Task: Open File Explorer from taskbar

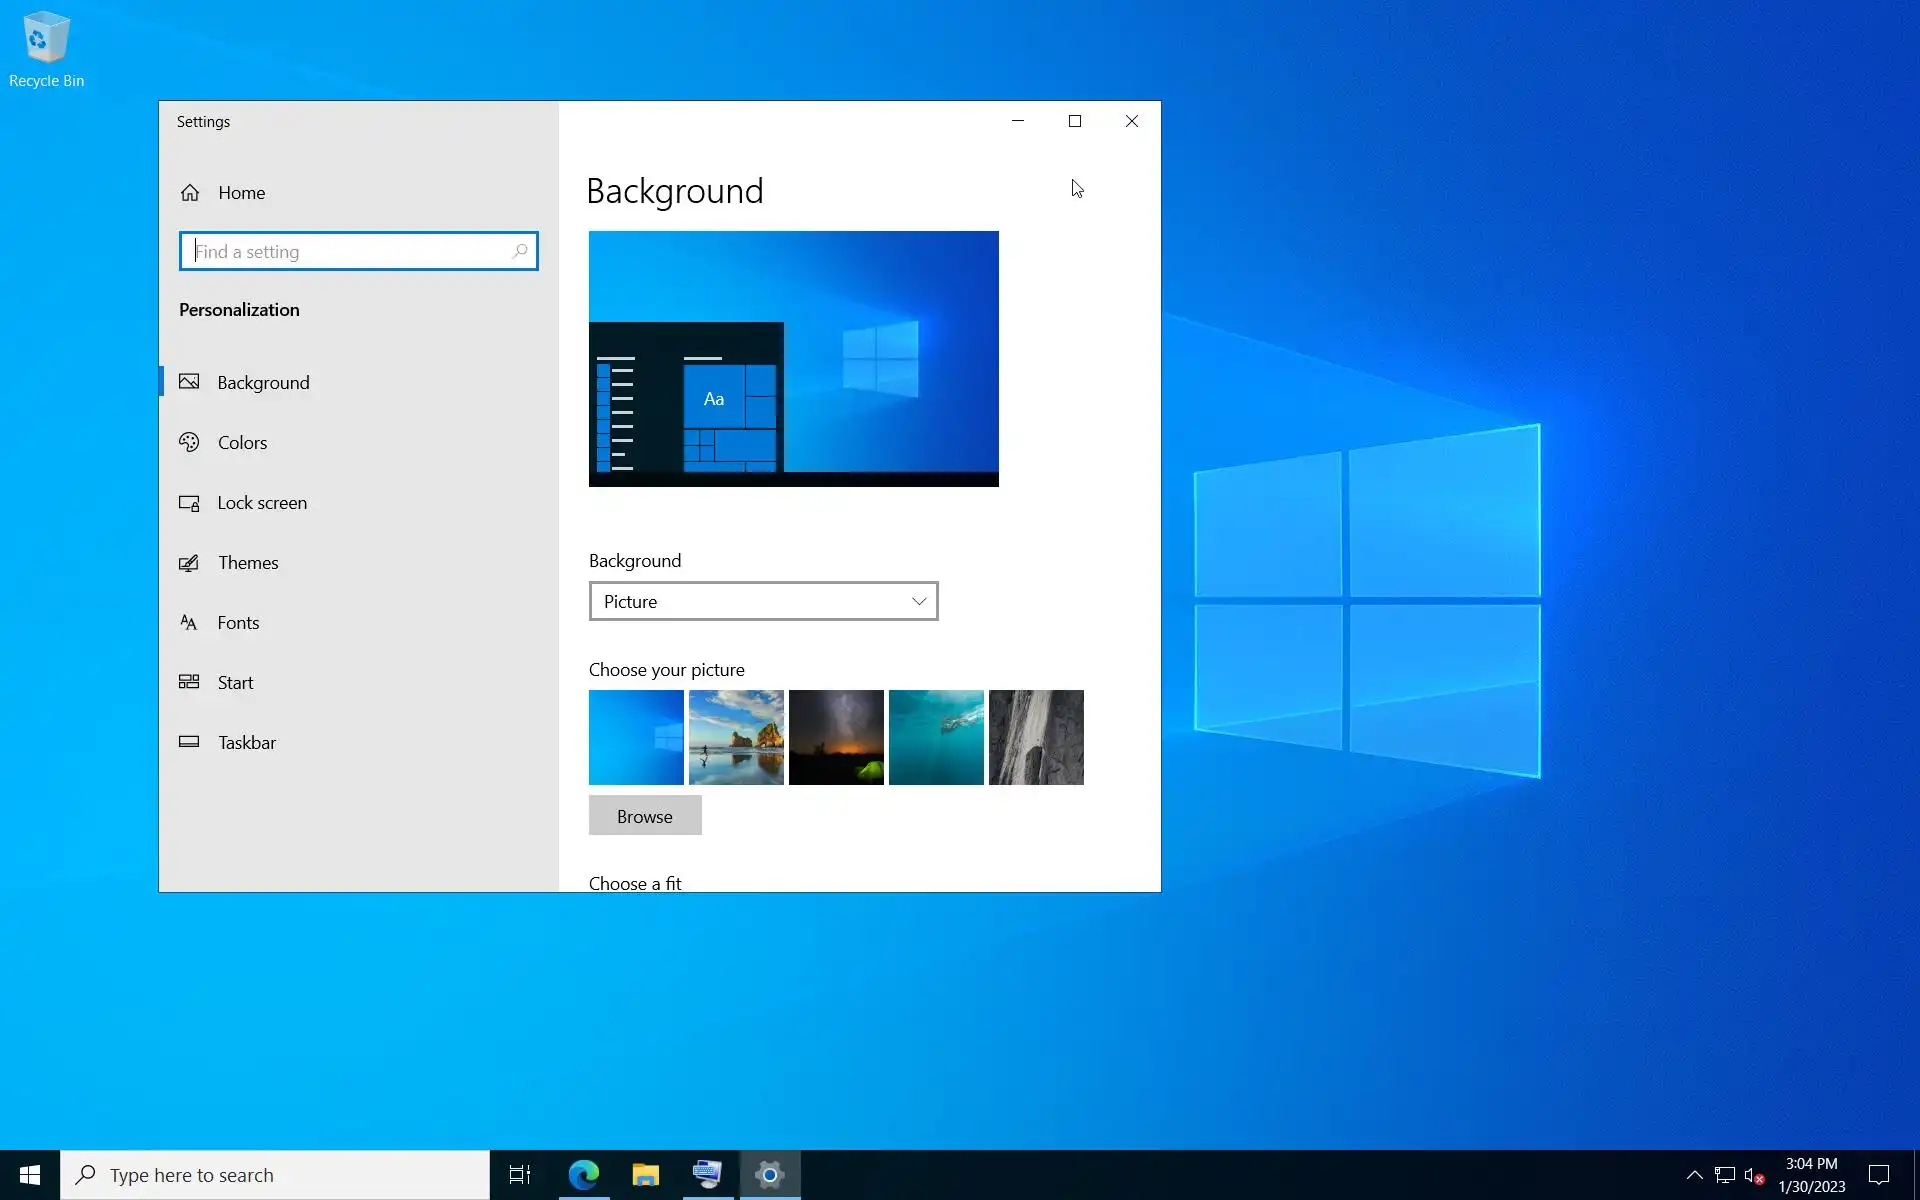Action: coord(646,1175)
